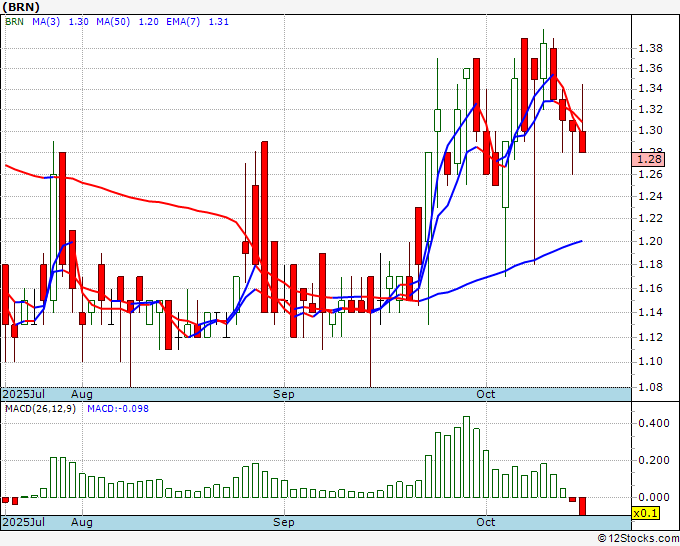Click the last red negative MACD bar

tap(582, 507)
